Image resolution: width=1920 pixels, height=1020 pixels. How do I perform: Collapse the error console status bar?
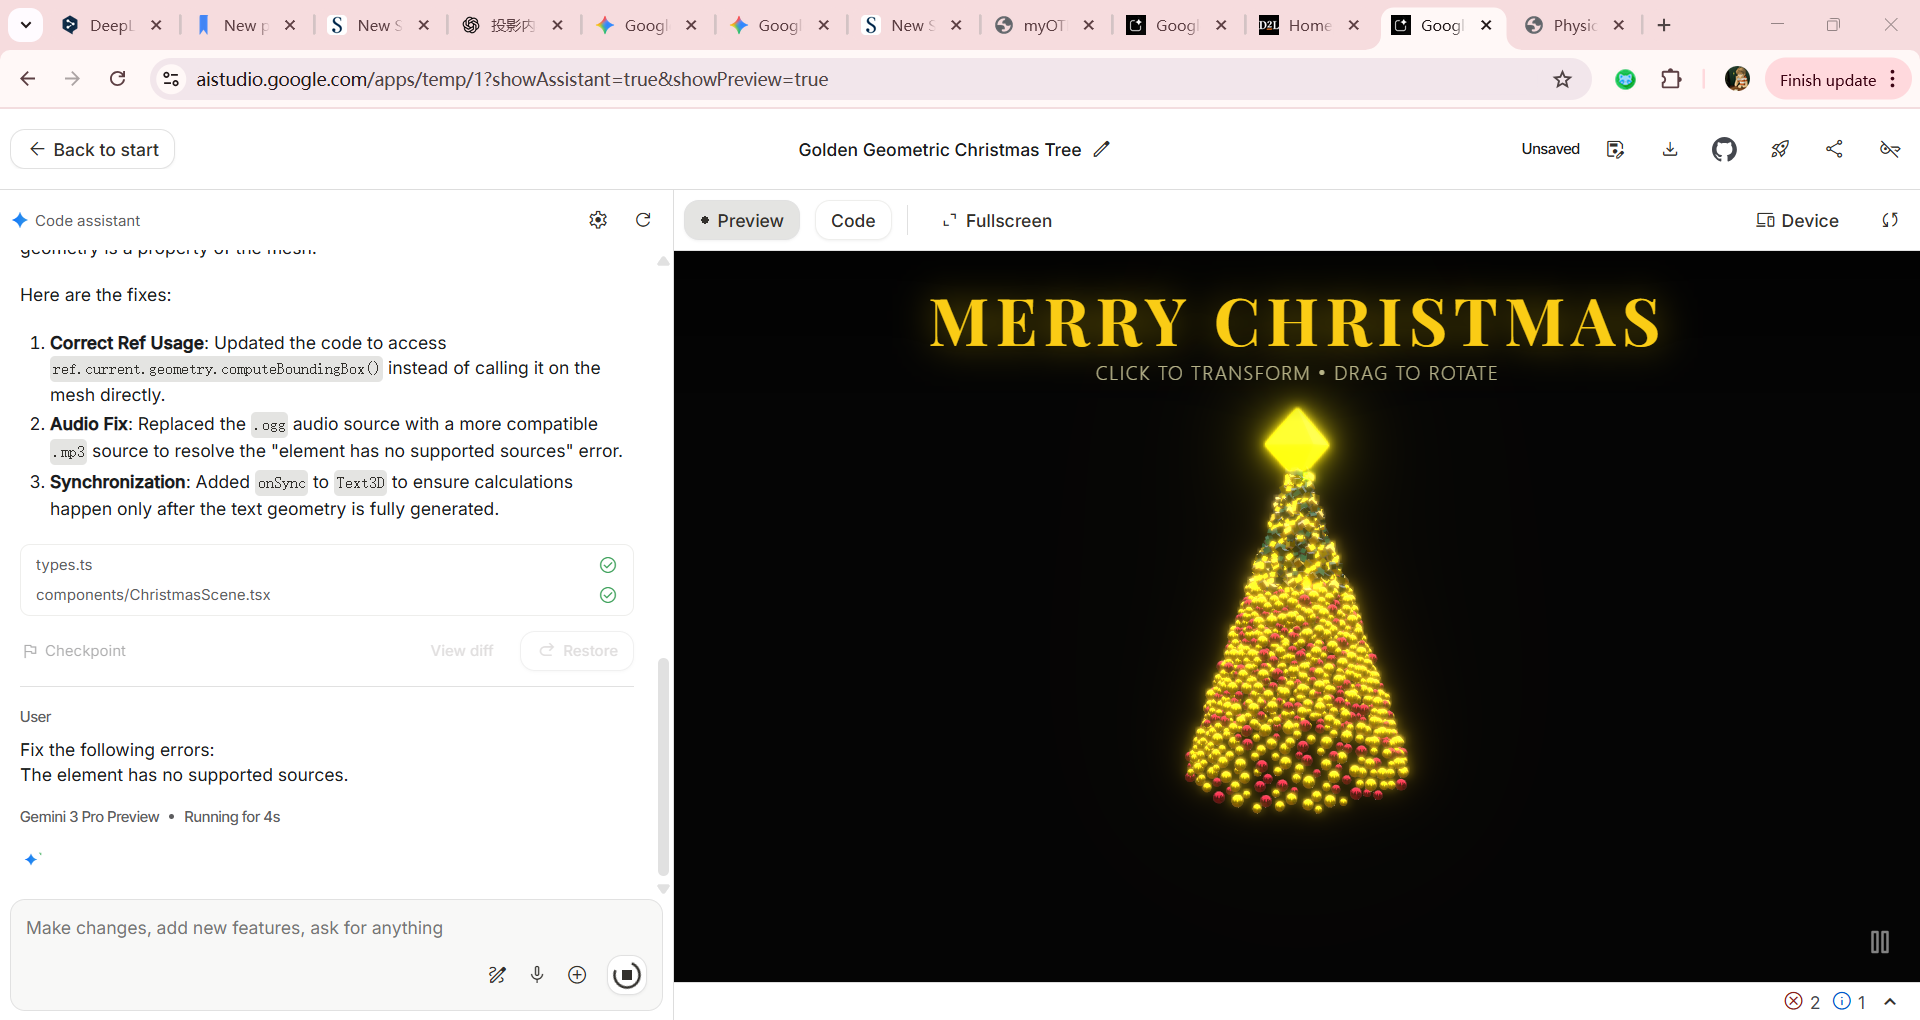1890,1001
